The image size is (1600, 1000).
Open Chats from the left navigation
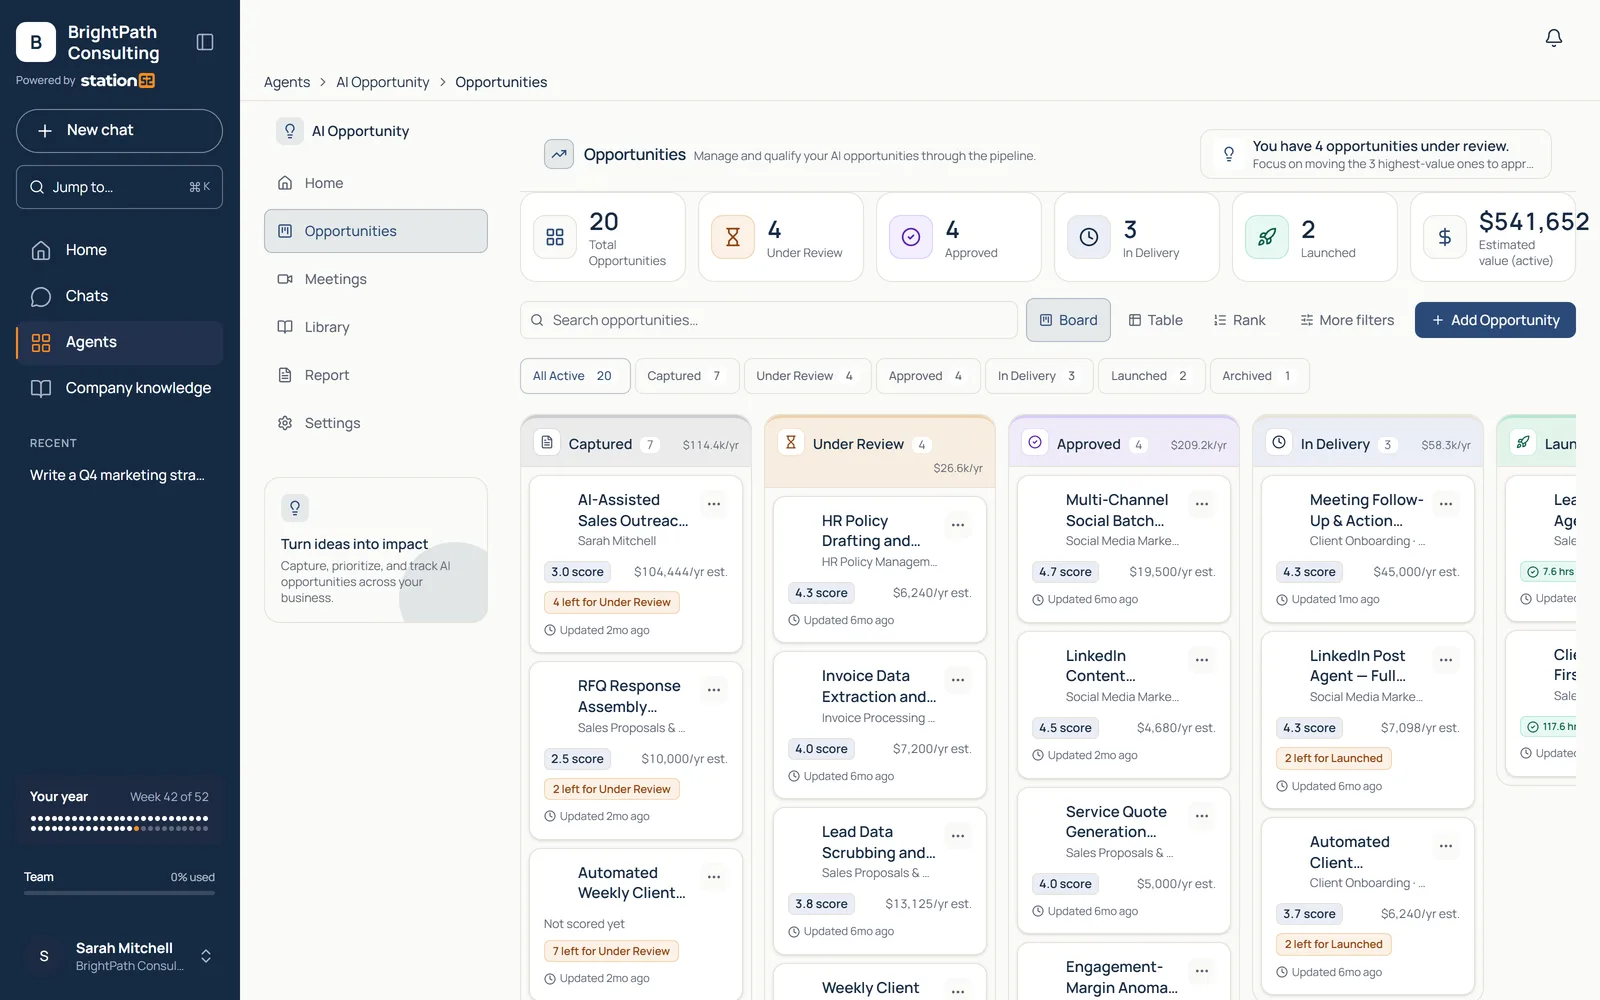pos(119,296)
